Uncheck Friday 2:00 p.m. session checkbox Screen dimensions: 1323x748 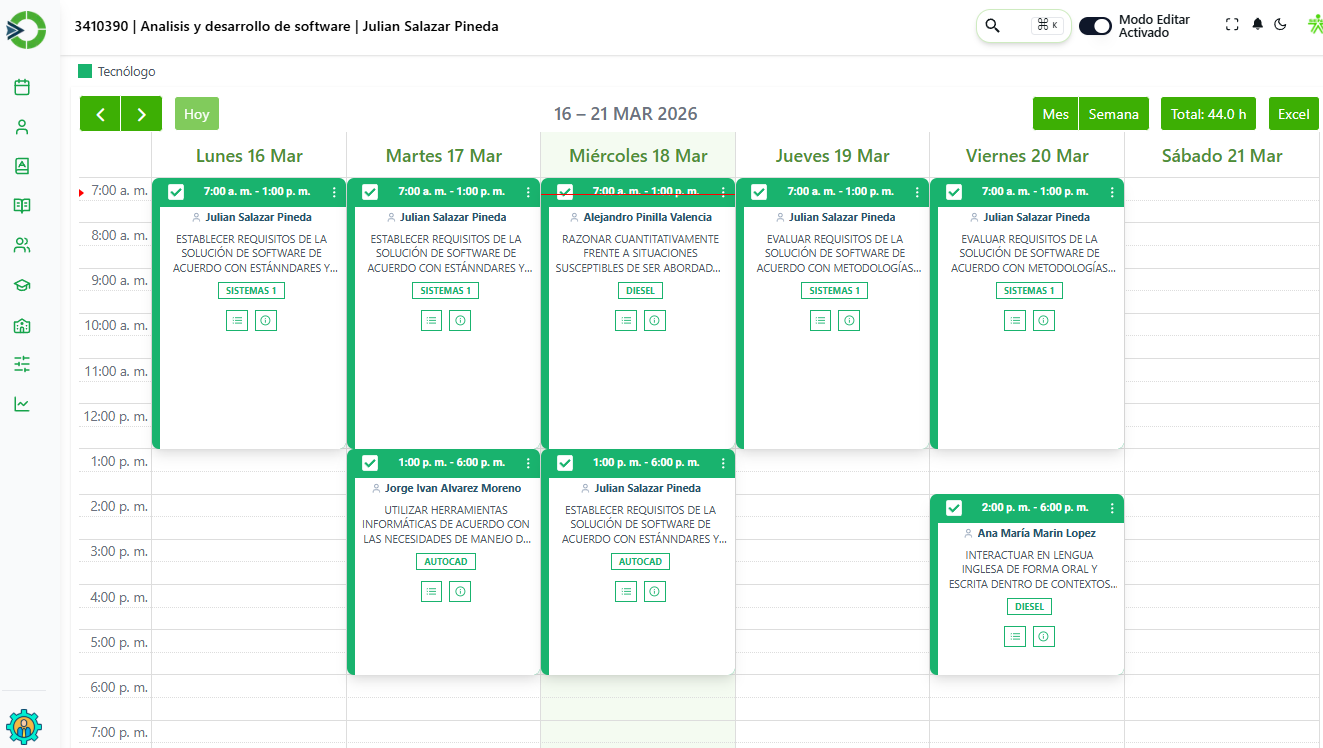click(x=954, y=508)
